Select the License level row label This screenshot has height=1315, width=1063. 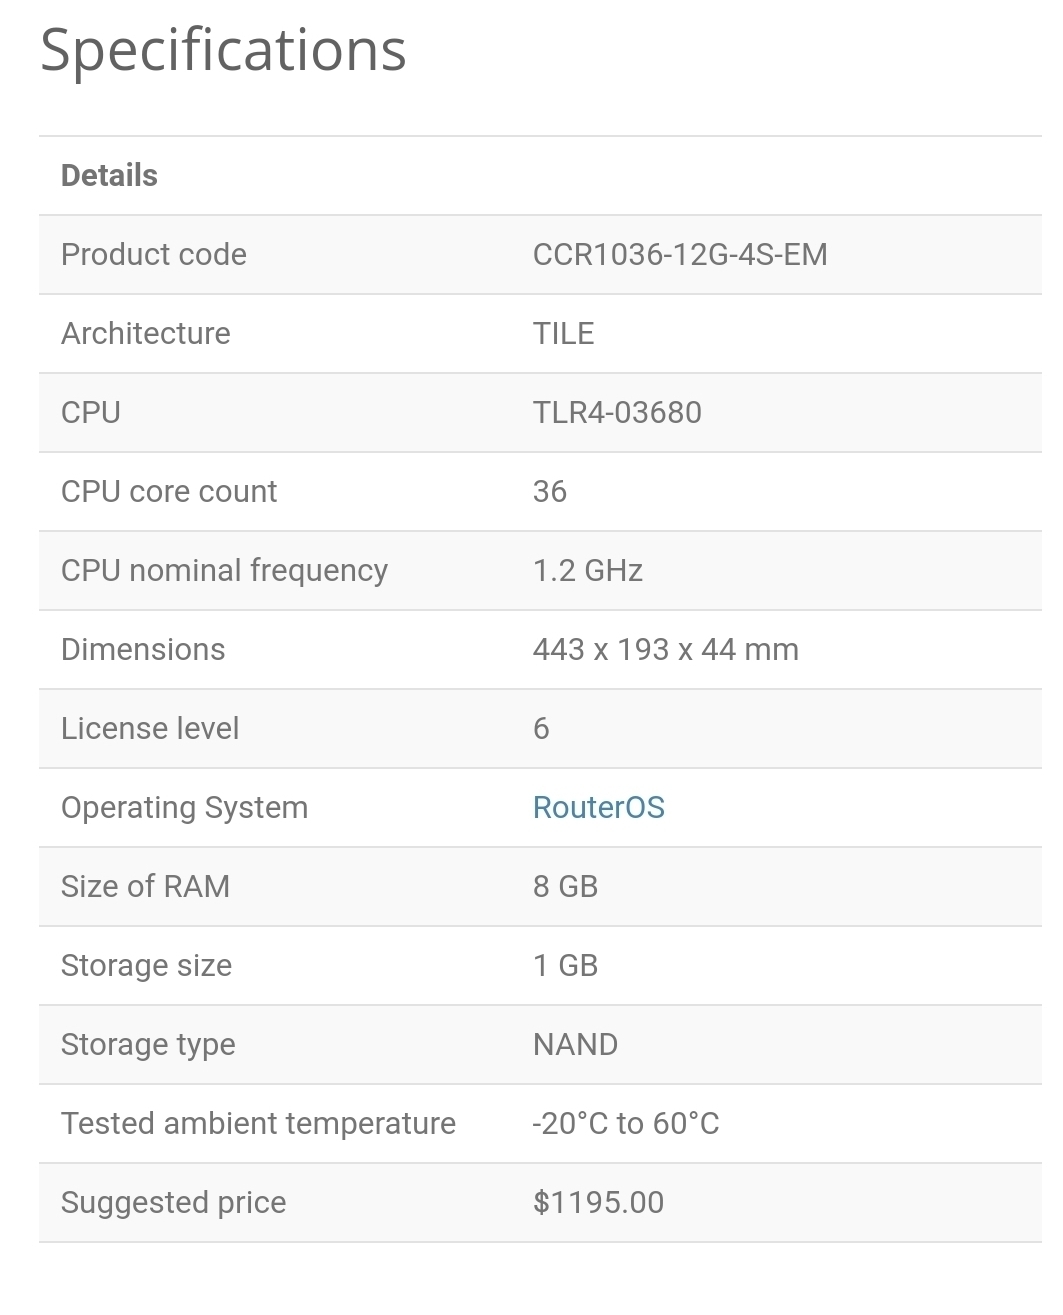pos(150,728)
